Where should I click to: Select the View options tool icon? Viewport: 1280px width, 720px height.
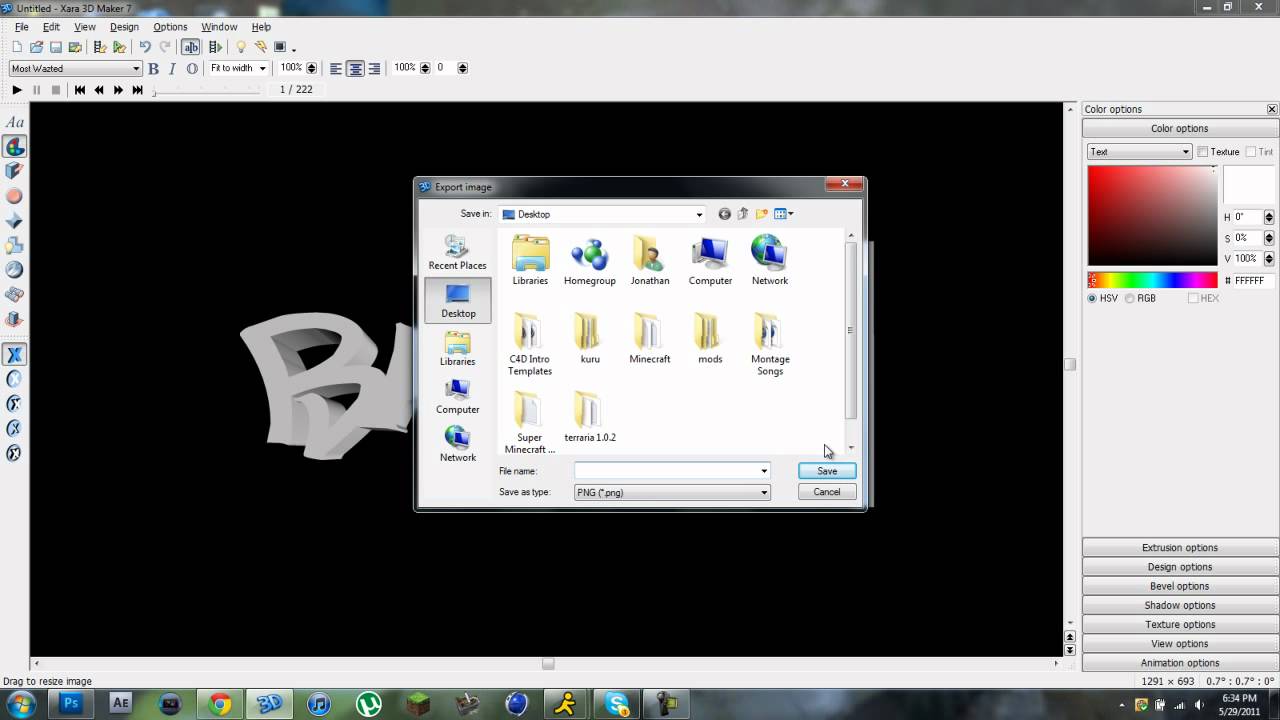click(x=14, y=295)
